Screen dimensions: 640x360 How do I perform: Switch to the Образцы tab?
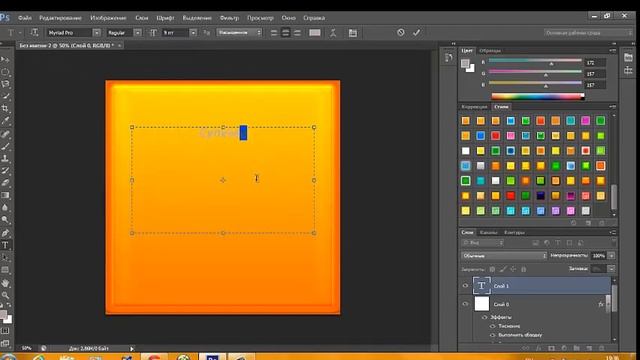pyautogui.click(x=490, y=51)
